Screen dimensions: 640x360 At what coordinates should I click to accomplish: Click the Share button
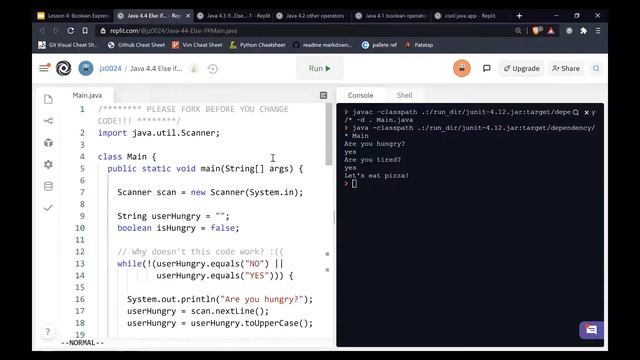coord(566,69)
